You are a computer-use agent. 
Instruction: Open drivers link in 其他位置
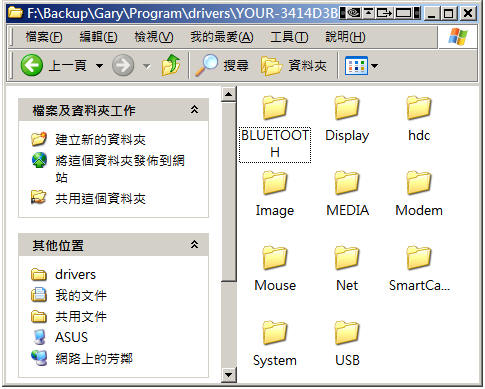(x=75, y=274)
